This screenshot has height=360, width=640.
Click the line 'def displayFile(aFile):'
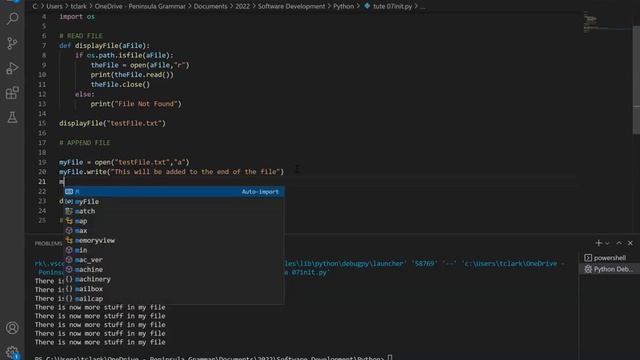[x=104, y=46]
